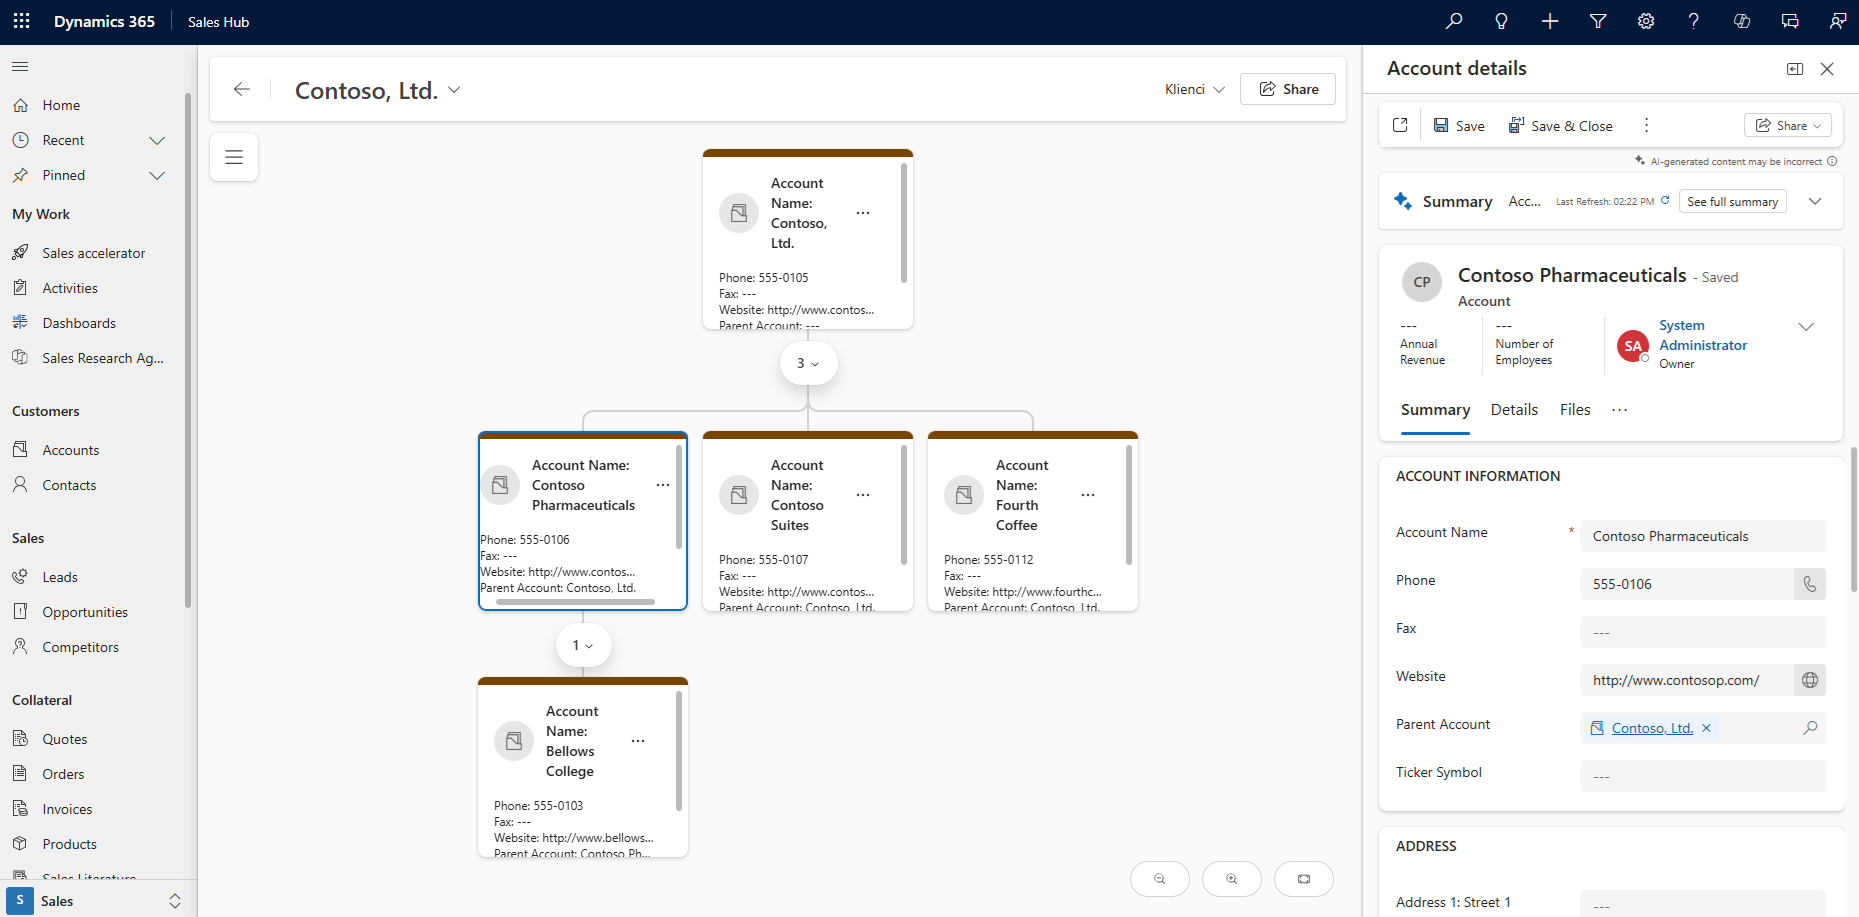Collapse the site map hamburger menu

pos(20,67)
